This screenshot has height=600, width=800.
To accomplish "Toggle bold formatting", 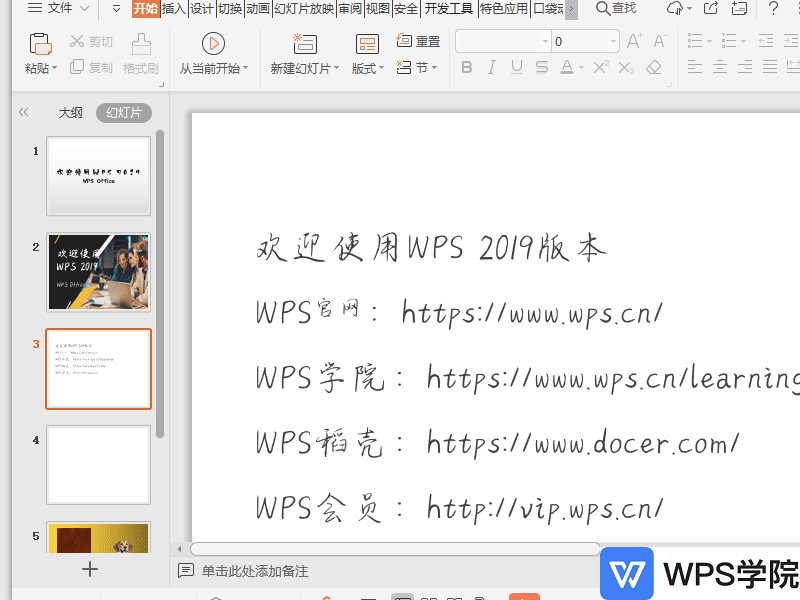I will [466, 67].
